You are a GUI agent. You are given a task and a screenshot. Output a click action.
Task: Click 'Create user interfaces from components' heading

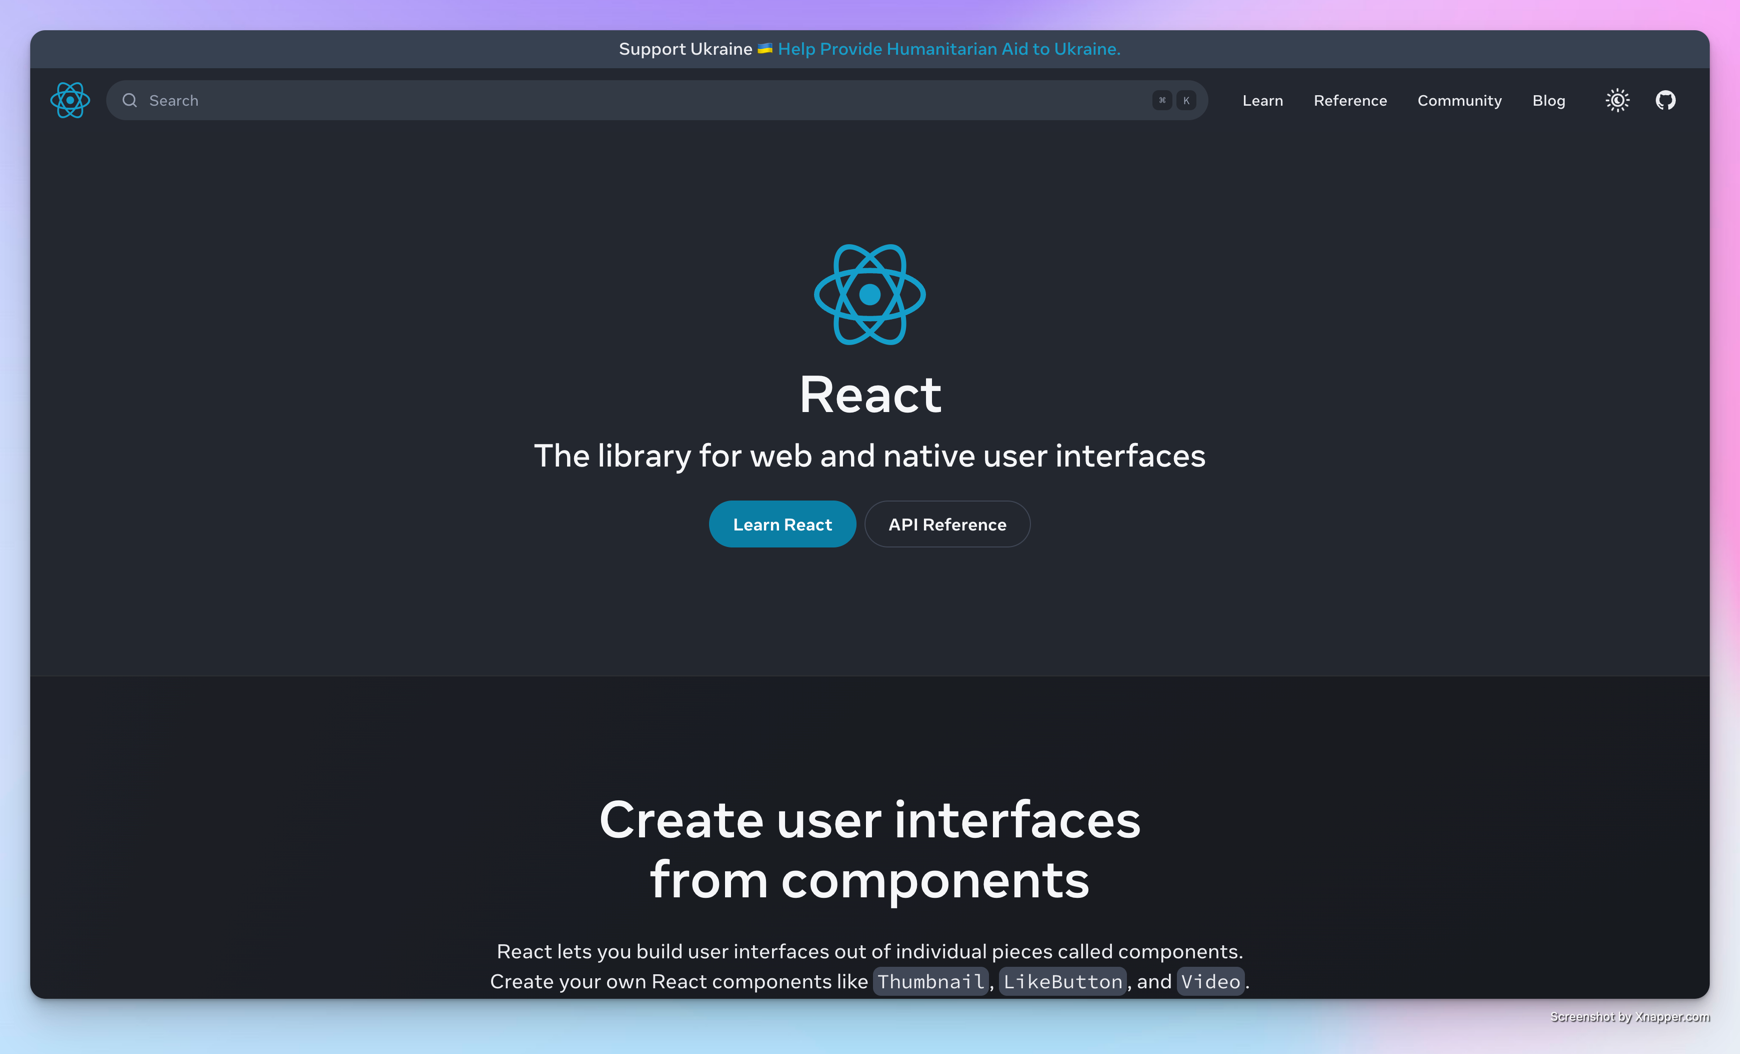(x=870, y=849)
